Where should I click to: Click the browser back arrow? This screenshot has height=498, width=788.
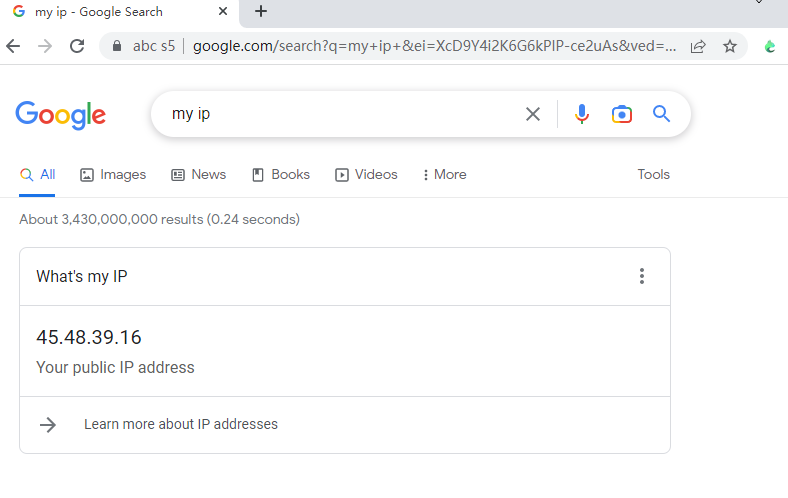(13, 46)
